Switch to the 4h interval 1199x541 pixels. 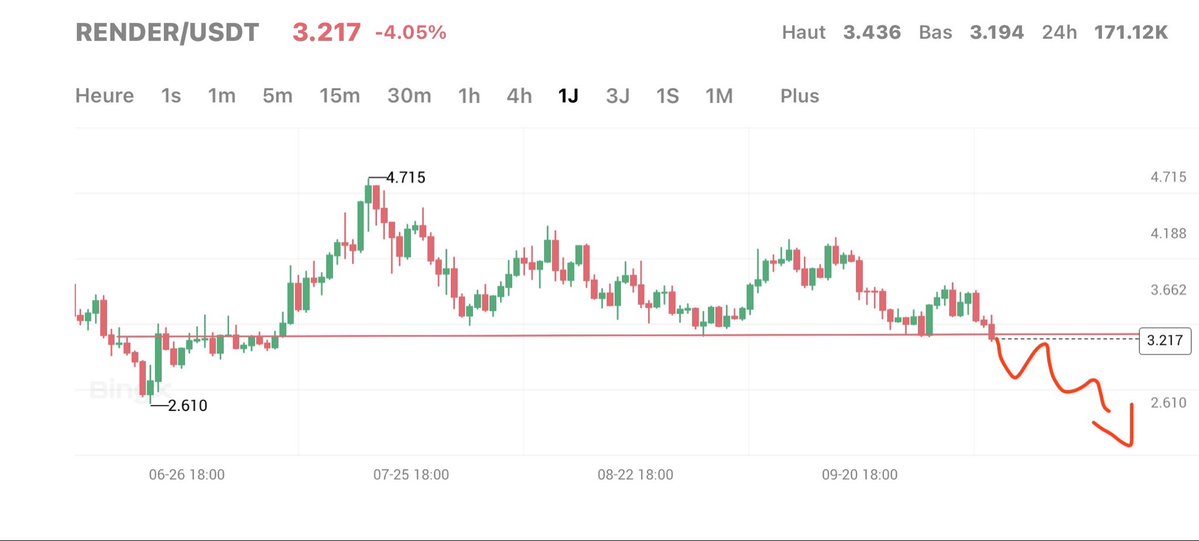tap(519, 96)
